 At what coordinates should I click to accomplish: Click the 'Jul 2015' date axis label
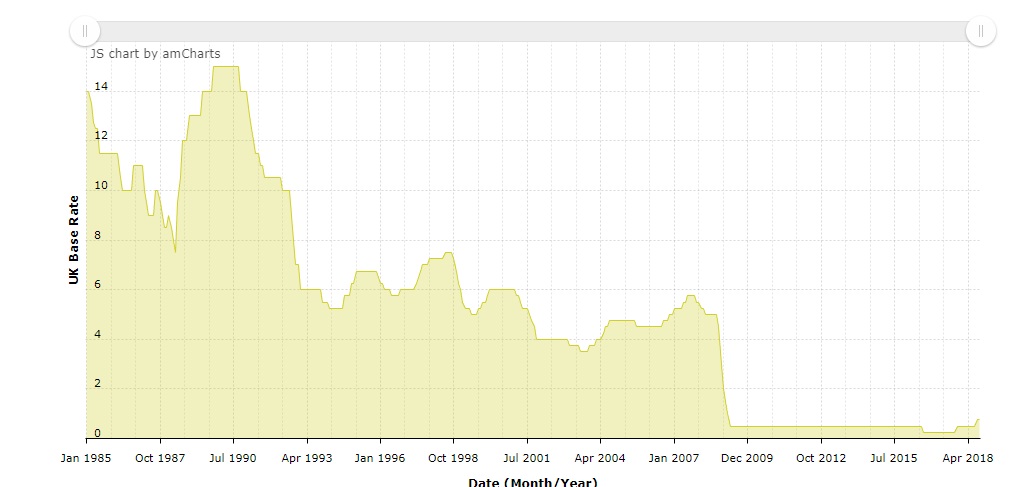point(894,458)
